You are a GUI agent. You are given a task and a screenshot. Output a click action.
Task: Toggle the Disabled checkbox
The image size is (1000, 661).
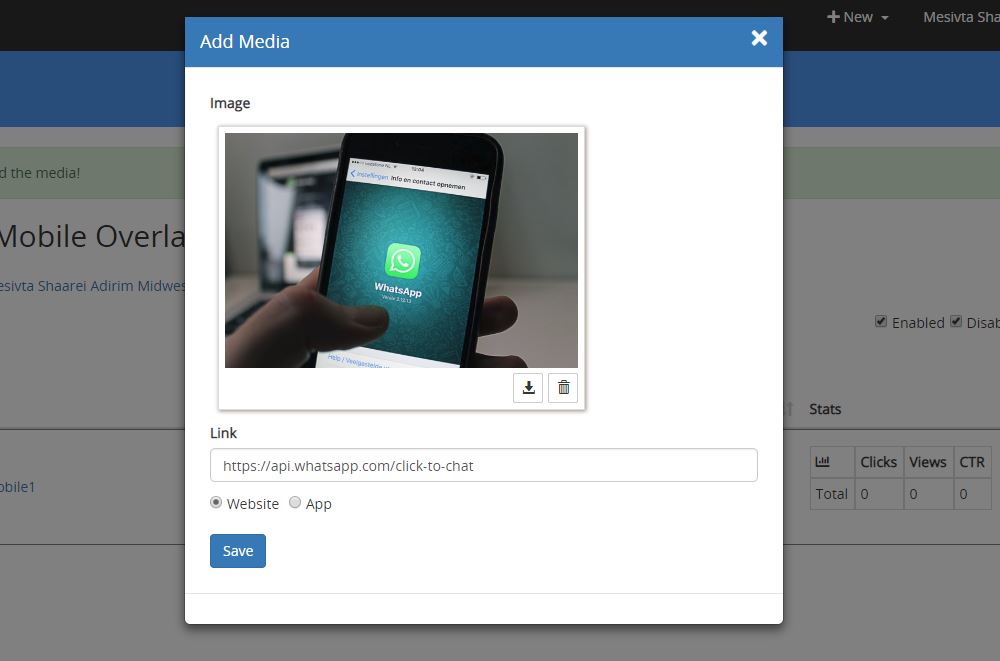click(x=956, y=322)
